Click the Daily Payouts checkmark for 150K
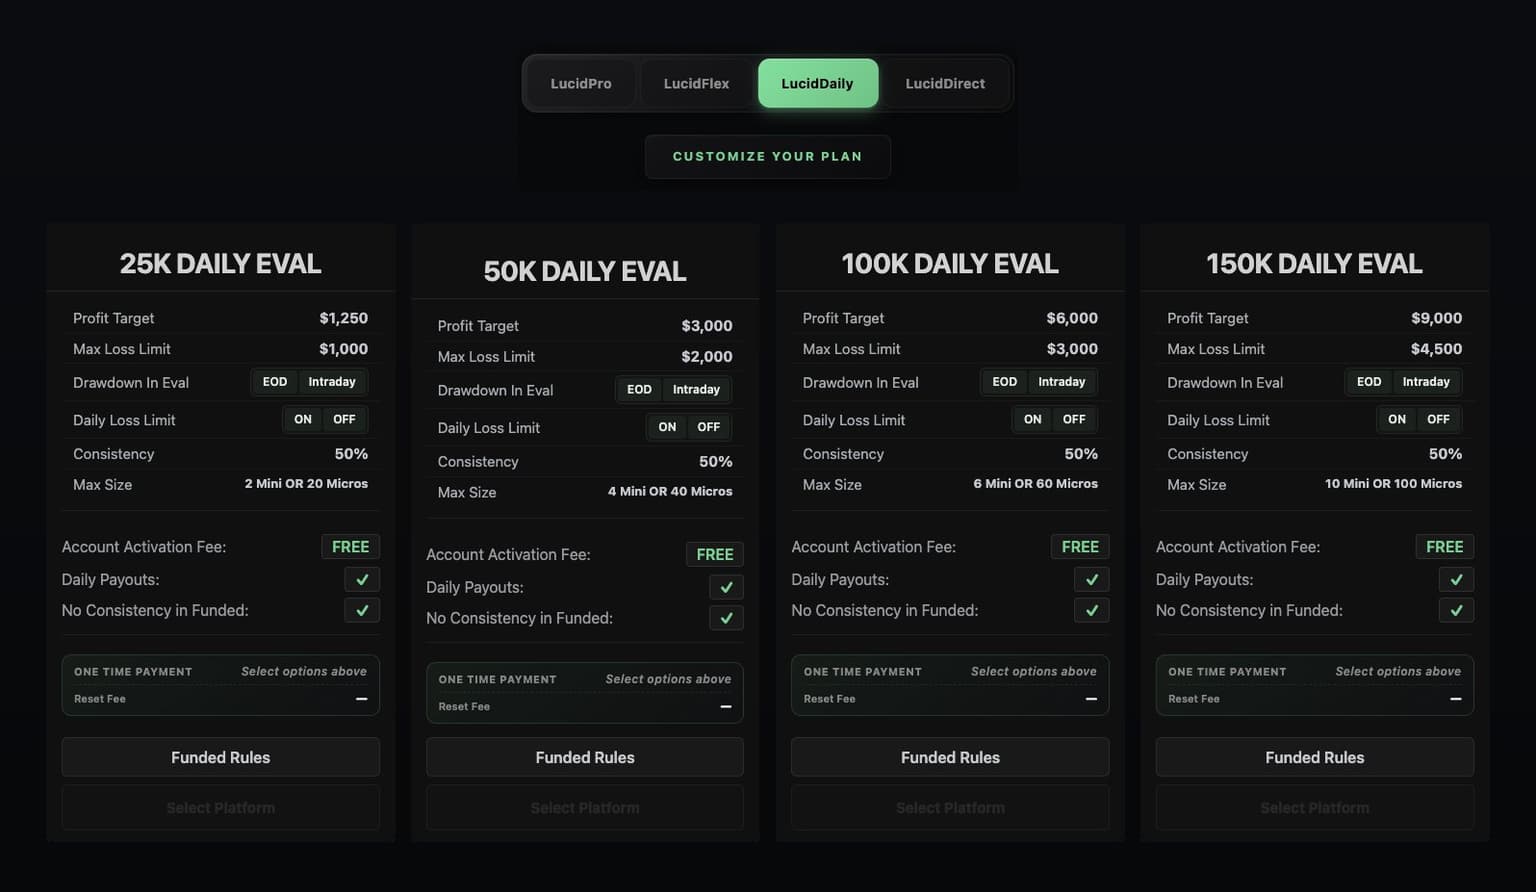This screenshot has width=1536, height=892. pyautogui.click(x=1456, y=579)
